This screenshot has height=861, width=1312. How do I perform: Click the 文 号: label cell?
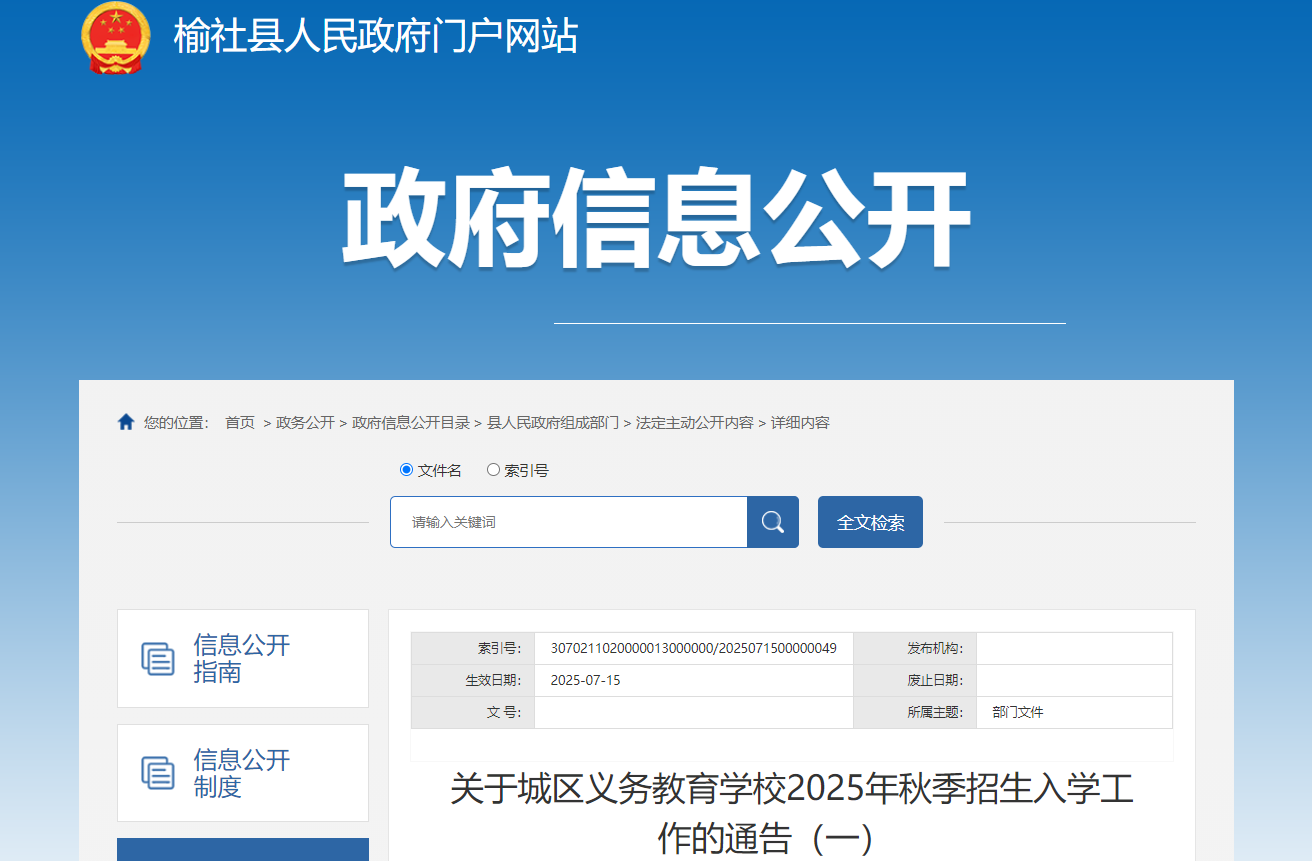tap(473, 713)
